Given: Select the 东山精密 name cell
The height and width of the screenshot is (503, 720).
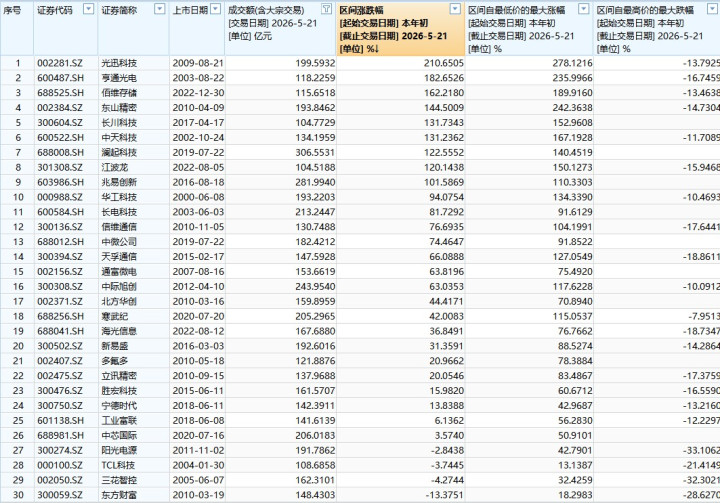Looking at the screenshot, I should (x=119, y=108).
